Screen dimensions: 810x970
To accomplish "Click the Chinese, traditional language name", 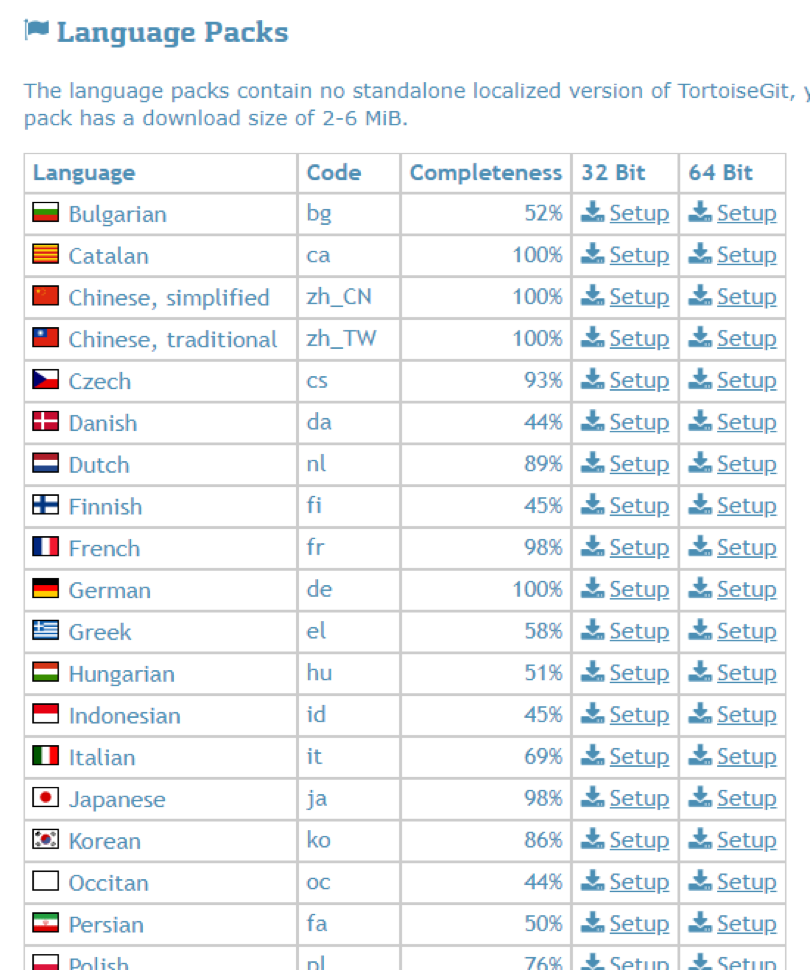I will pos(173,340).
